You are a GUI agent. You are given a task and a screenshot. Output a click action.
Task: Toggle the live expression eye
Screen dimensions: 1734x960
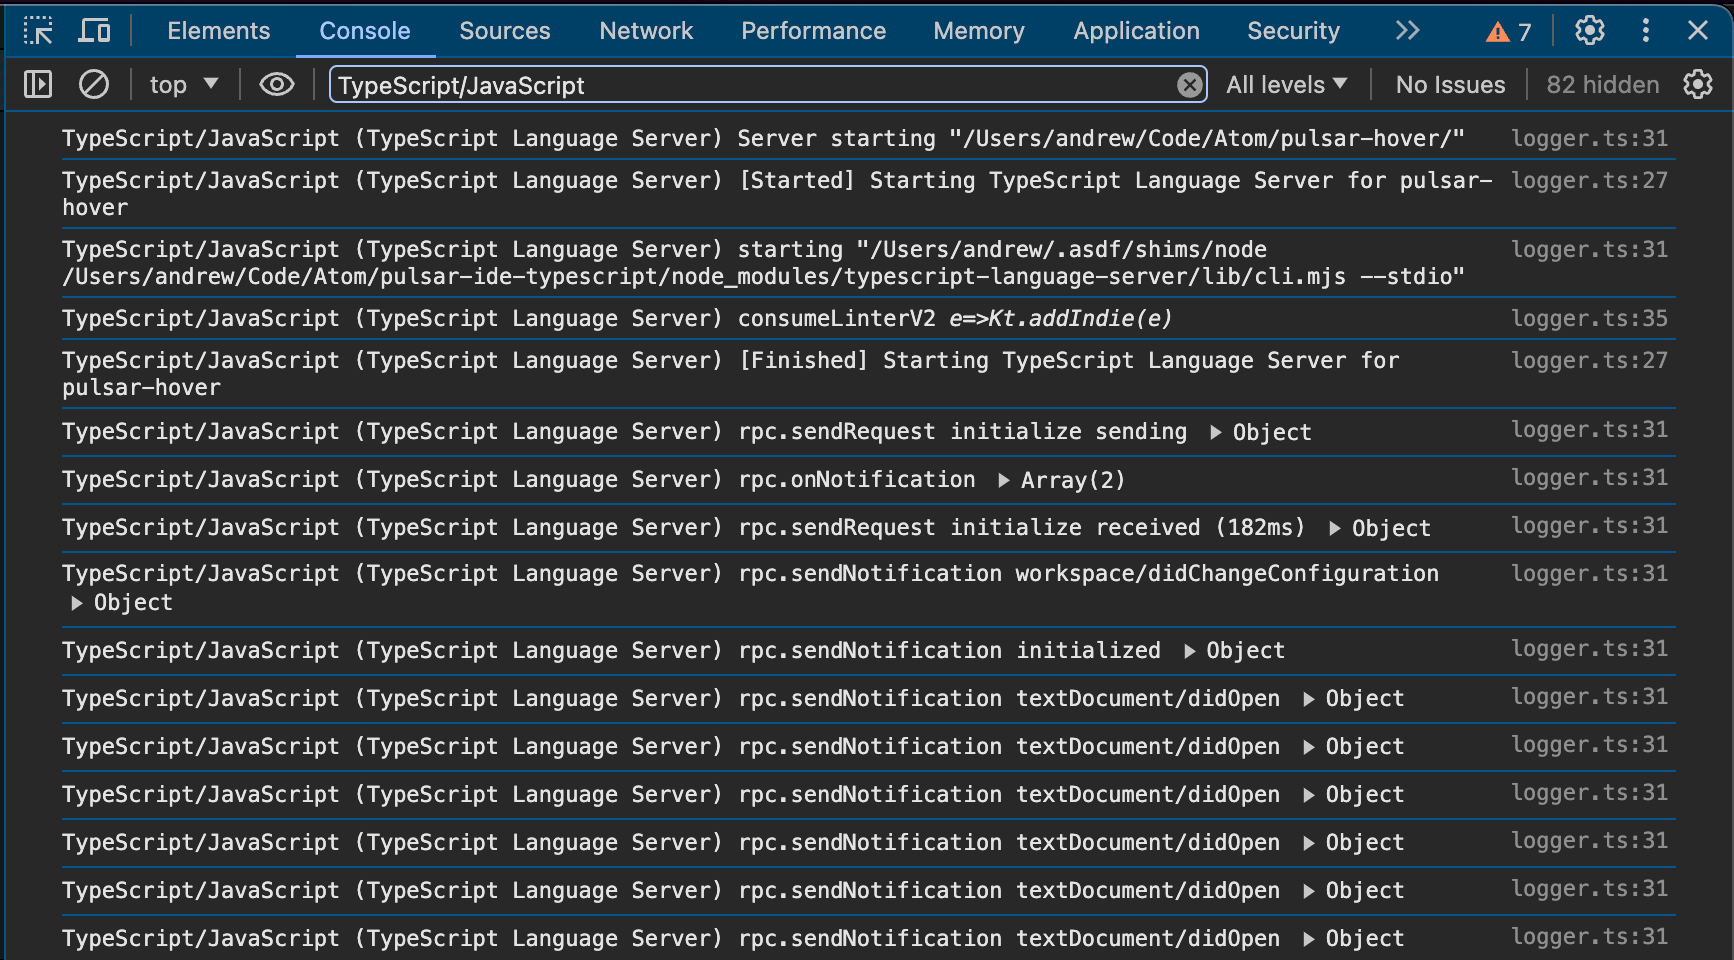click(x=277, y=84)
